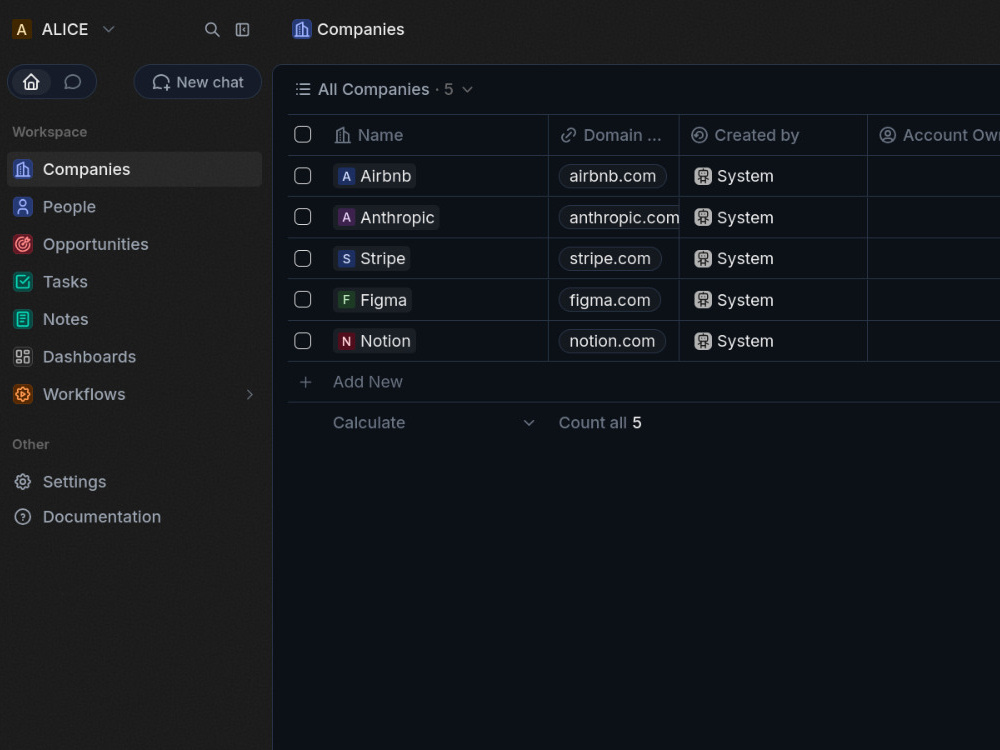This screenshot has width=1000, height=750.
Task: Click the Opportunities target icon
Action: (23, 244)
